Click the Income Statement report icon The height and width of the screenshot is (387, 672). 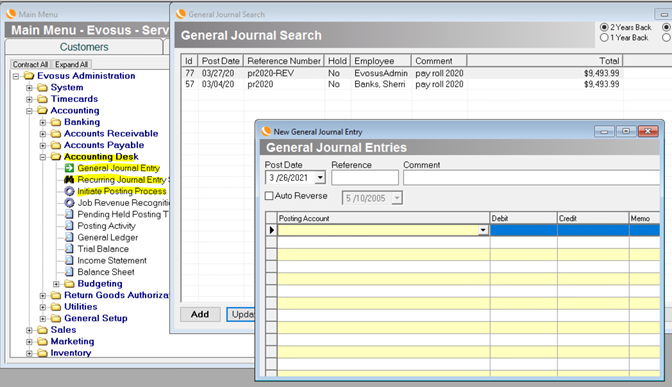point(69,261)
